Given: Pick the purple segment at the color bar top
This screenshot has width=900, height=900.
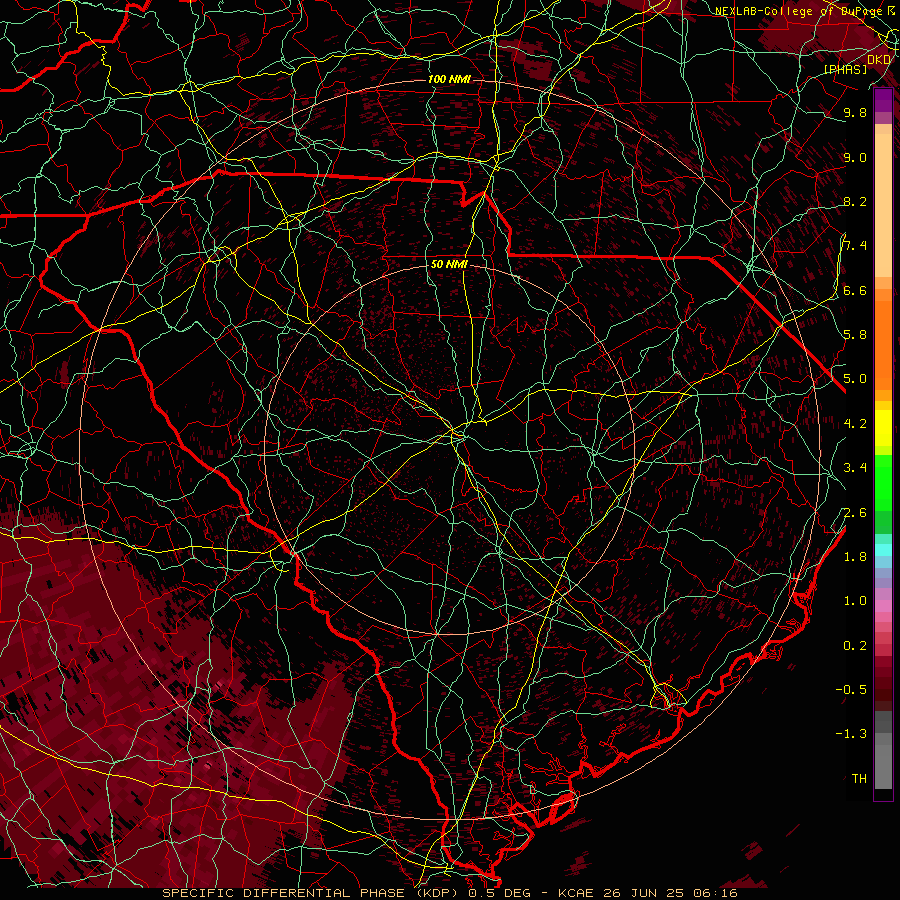Looking at the screenshot, I should pyautogui.click(x=883, y=100).
